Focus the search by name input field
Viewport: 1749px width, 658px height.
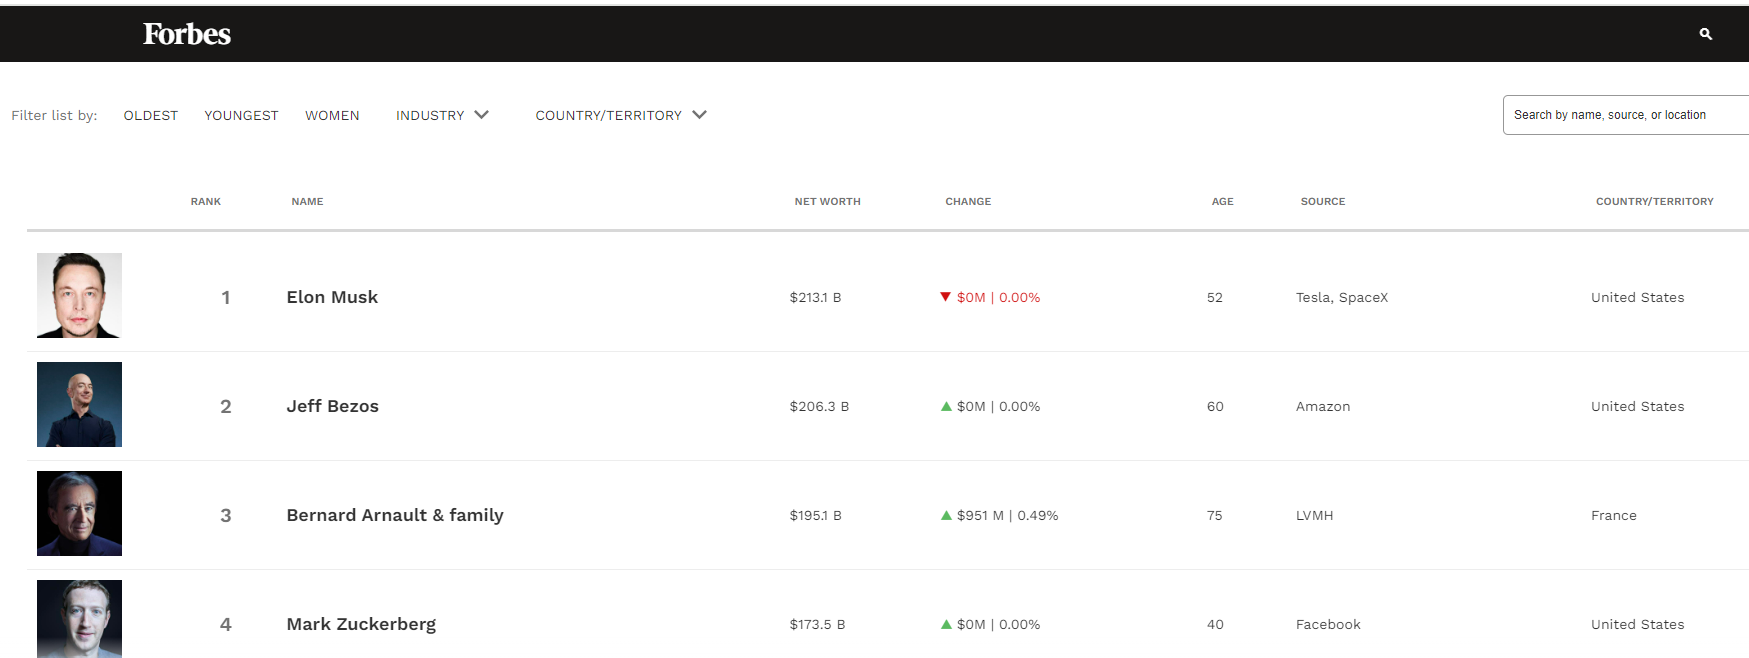(1626, 115)
